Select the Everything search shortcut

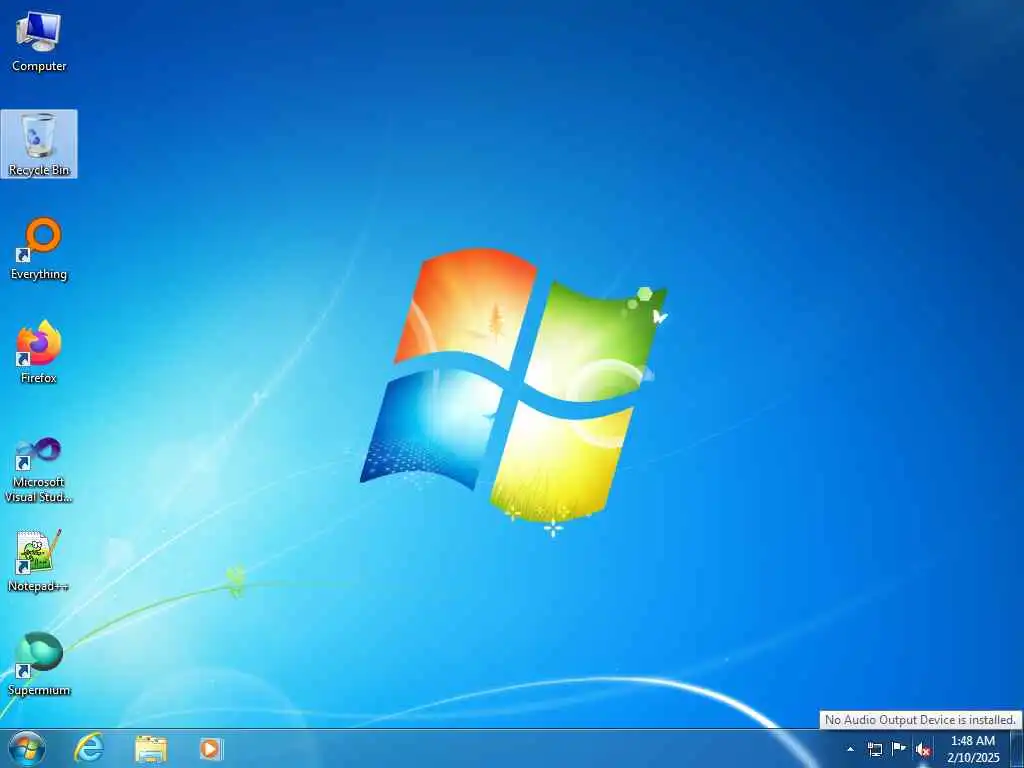[x=39, y=248]
